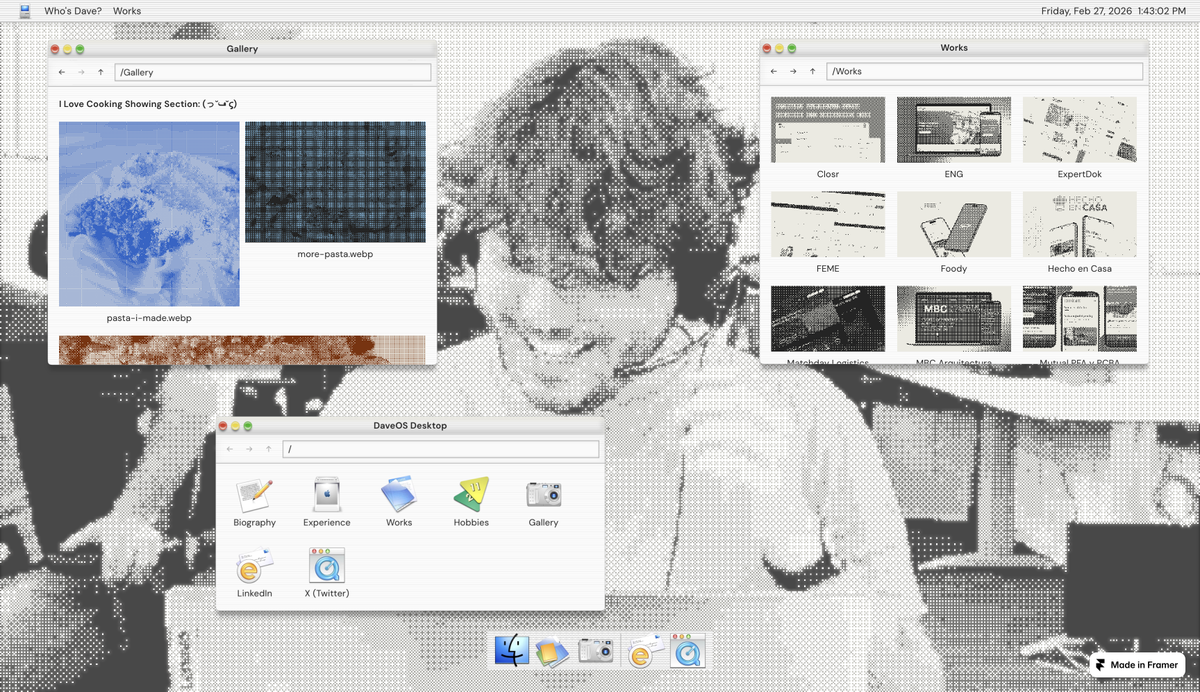Click the camera icon in the dock

[x=595, y=651]
